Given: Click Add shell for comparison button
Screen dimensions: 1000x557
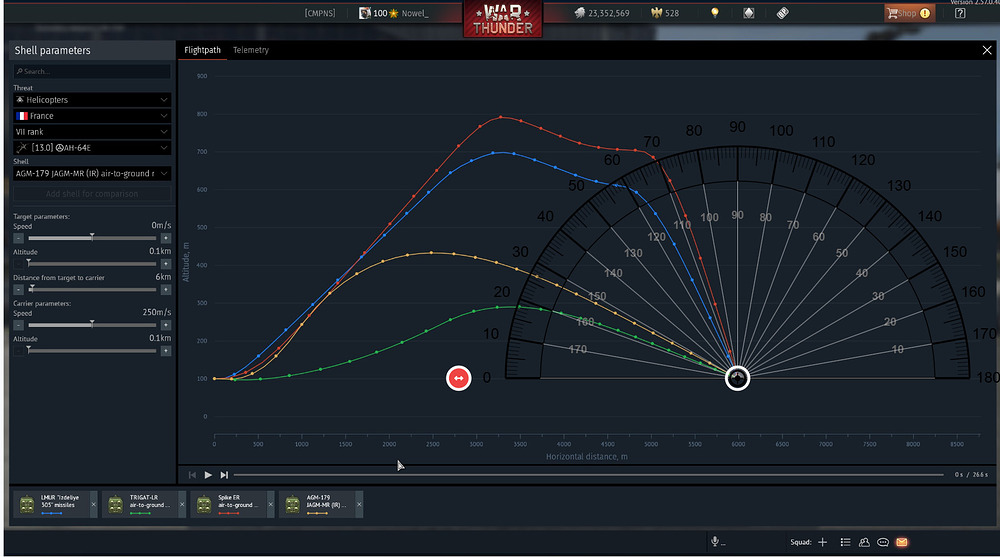Looking at the screenshot, I should pyautogui.click(x=92, y=193).
